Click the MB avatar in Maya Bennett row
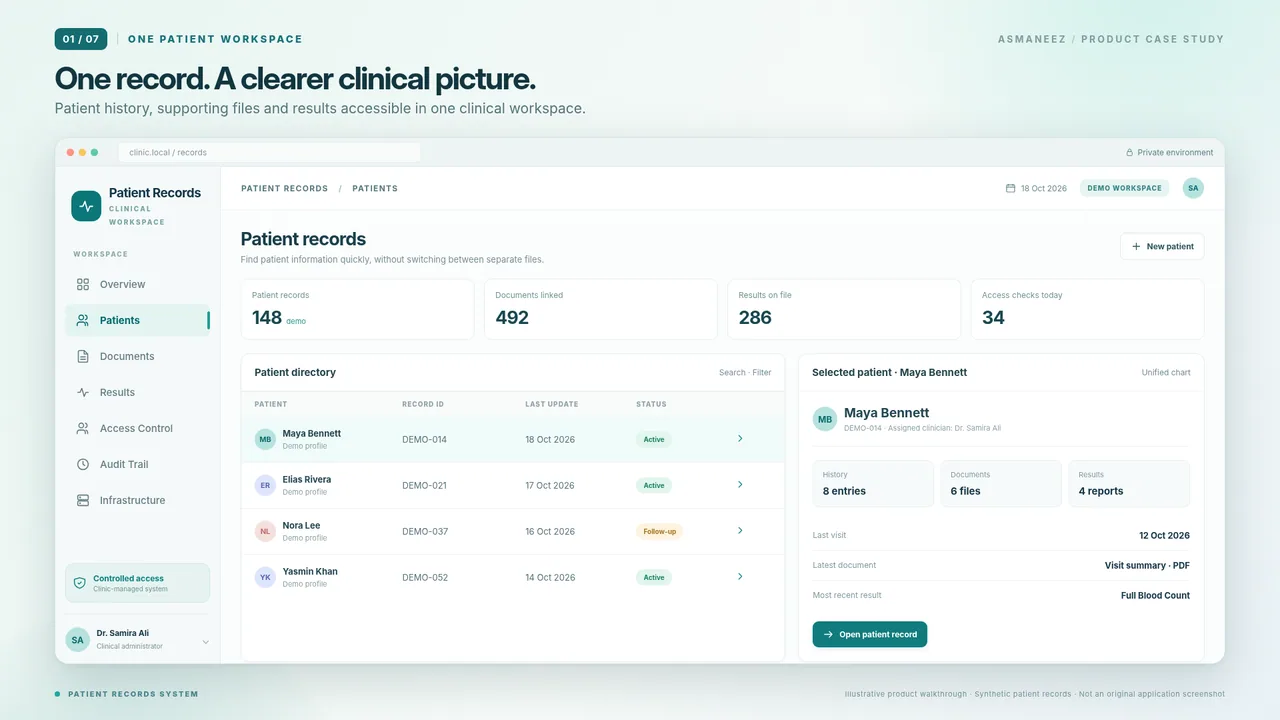Screen dimensions: 1280x720 click(x=265, y=439)
